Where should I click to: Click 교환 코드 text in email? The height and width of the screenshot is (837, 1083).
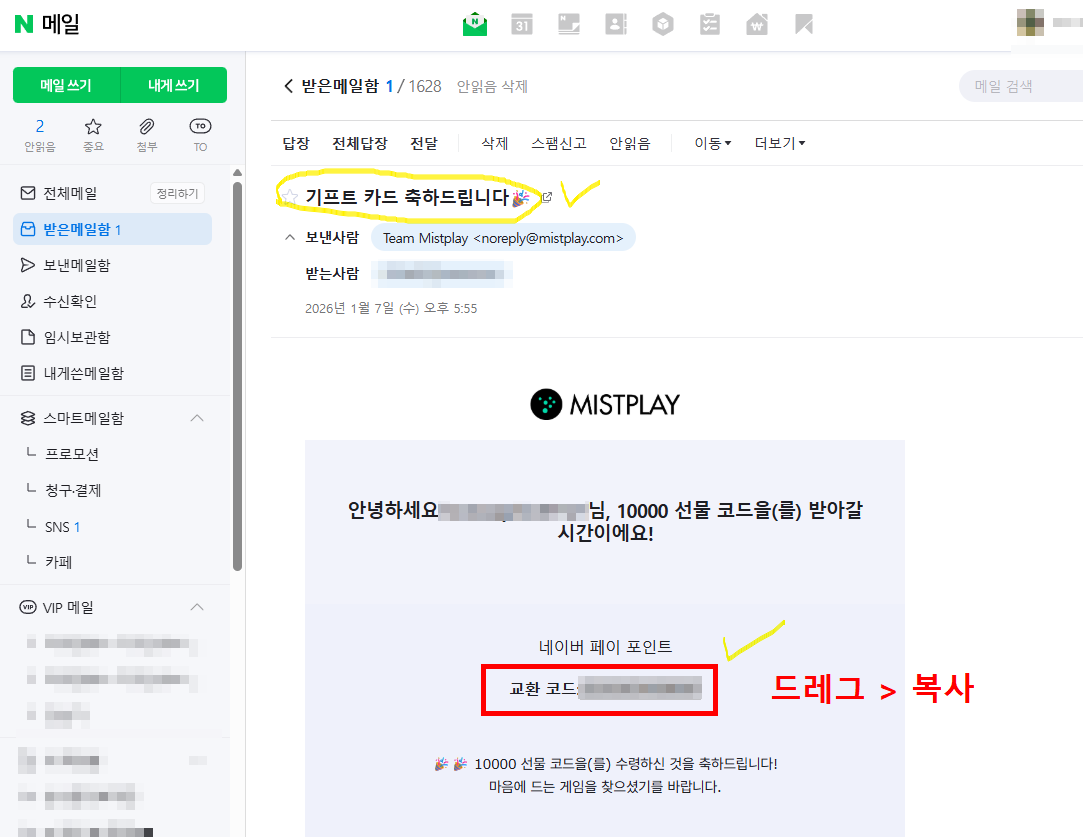click(x=543, y=689)
